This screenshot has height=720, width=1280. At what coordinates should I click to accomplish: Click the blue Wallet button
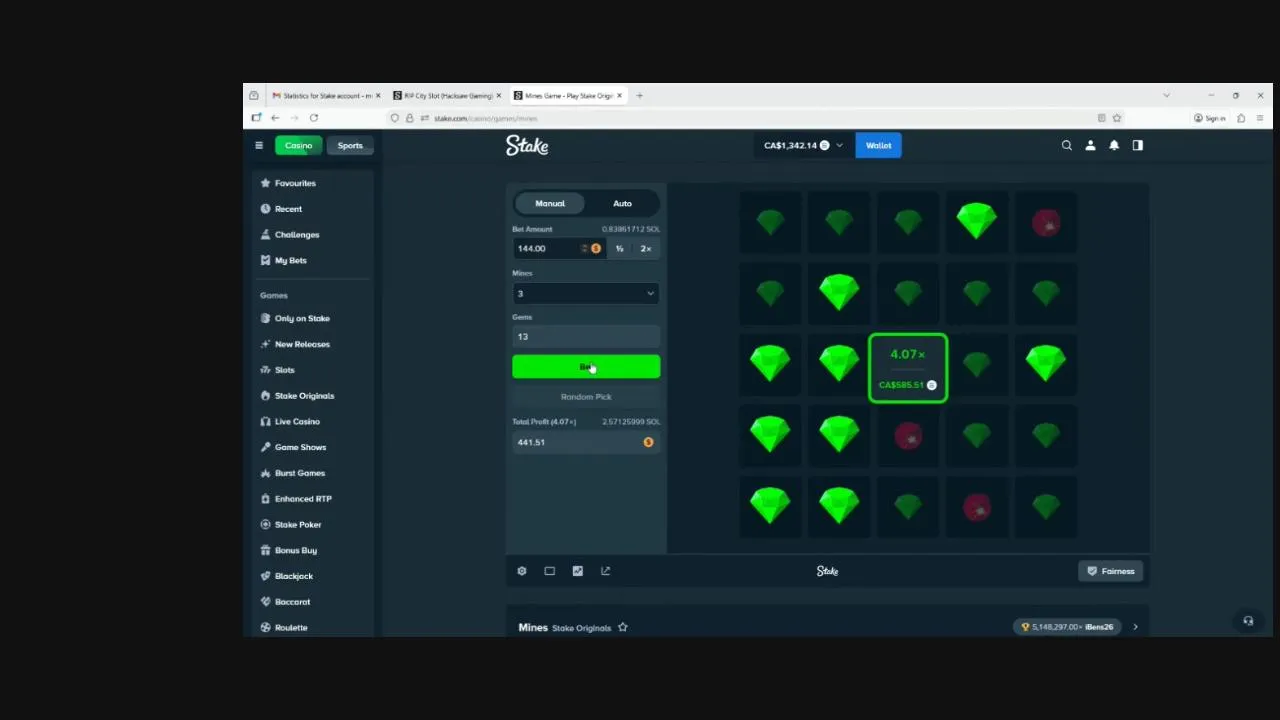[878, 145]
